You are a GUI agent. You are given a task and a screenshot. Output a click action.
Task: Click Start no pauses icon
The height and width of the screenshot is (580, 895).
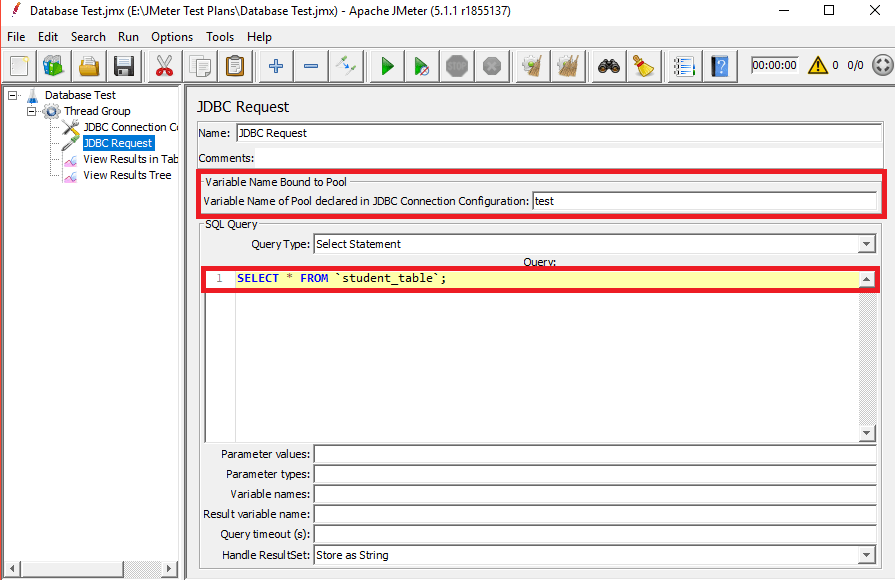(422, 66)
